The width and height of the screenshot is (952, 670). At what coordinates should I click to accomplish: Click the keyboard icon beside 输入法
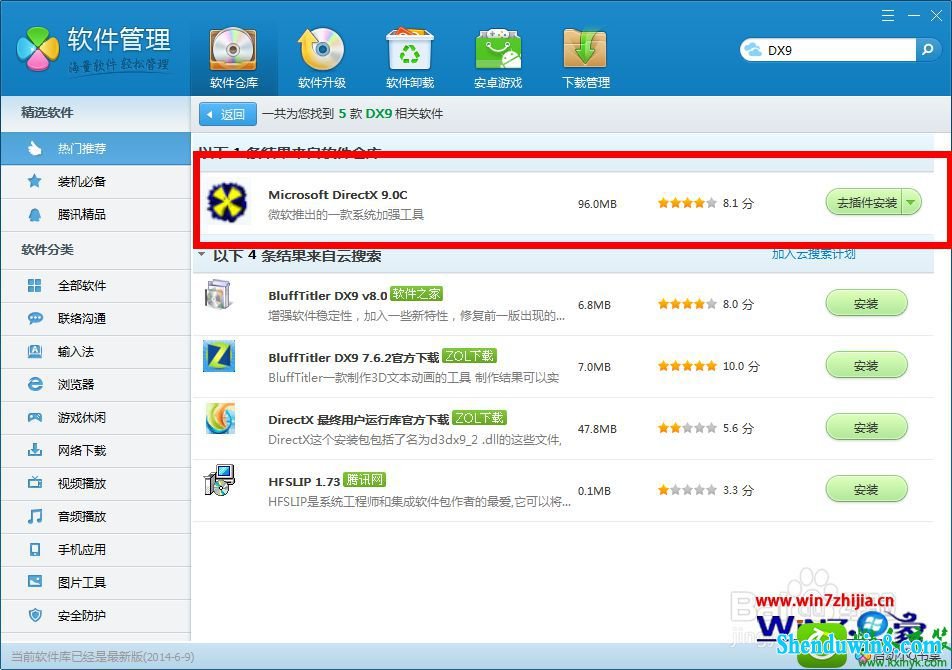[x=35, y=351]
